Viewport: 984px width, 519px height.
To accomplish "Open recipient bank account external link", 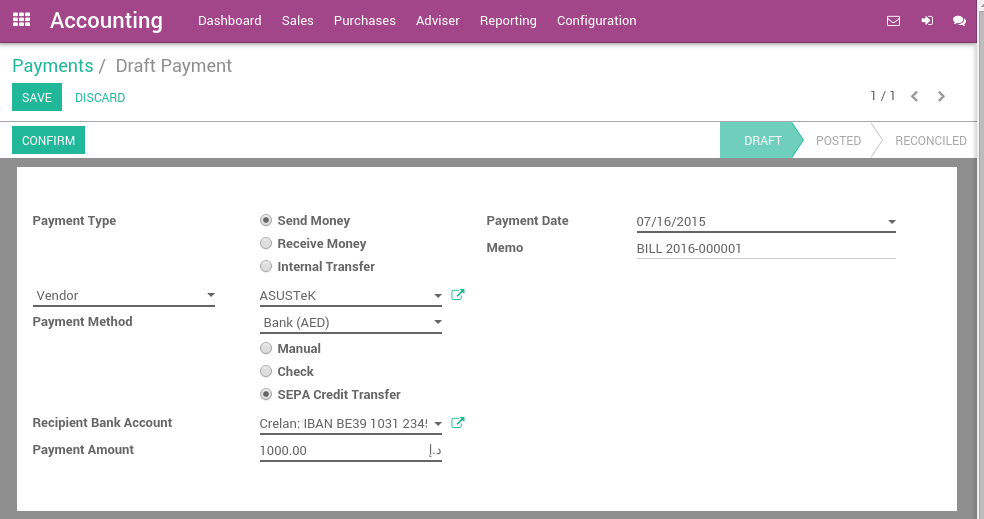I will (x=458, y=423).
